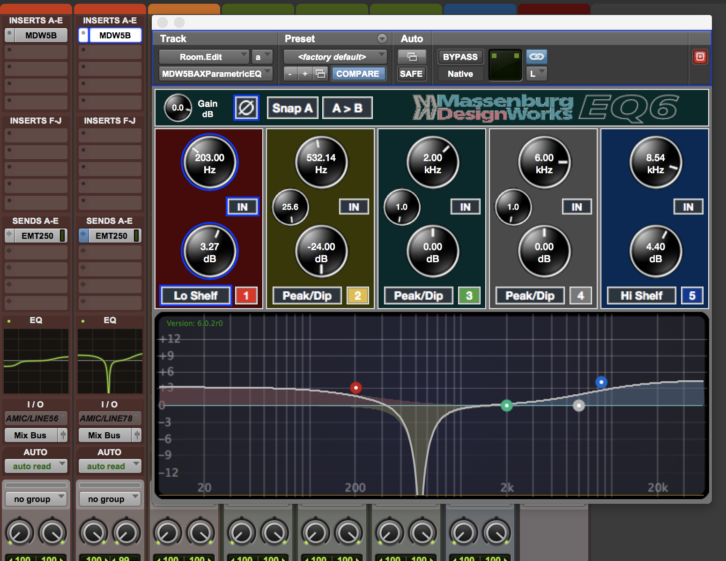Viewport: 726px width, 561px height.
Task: Click the 25.6 Q knob
Action: pos(290,207)
